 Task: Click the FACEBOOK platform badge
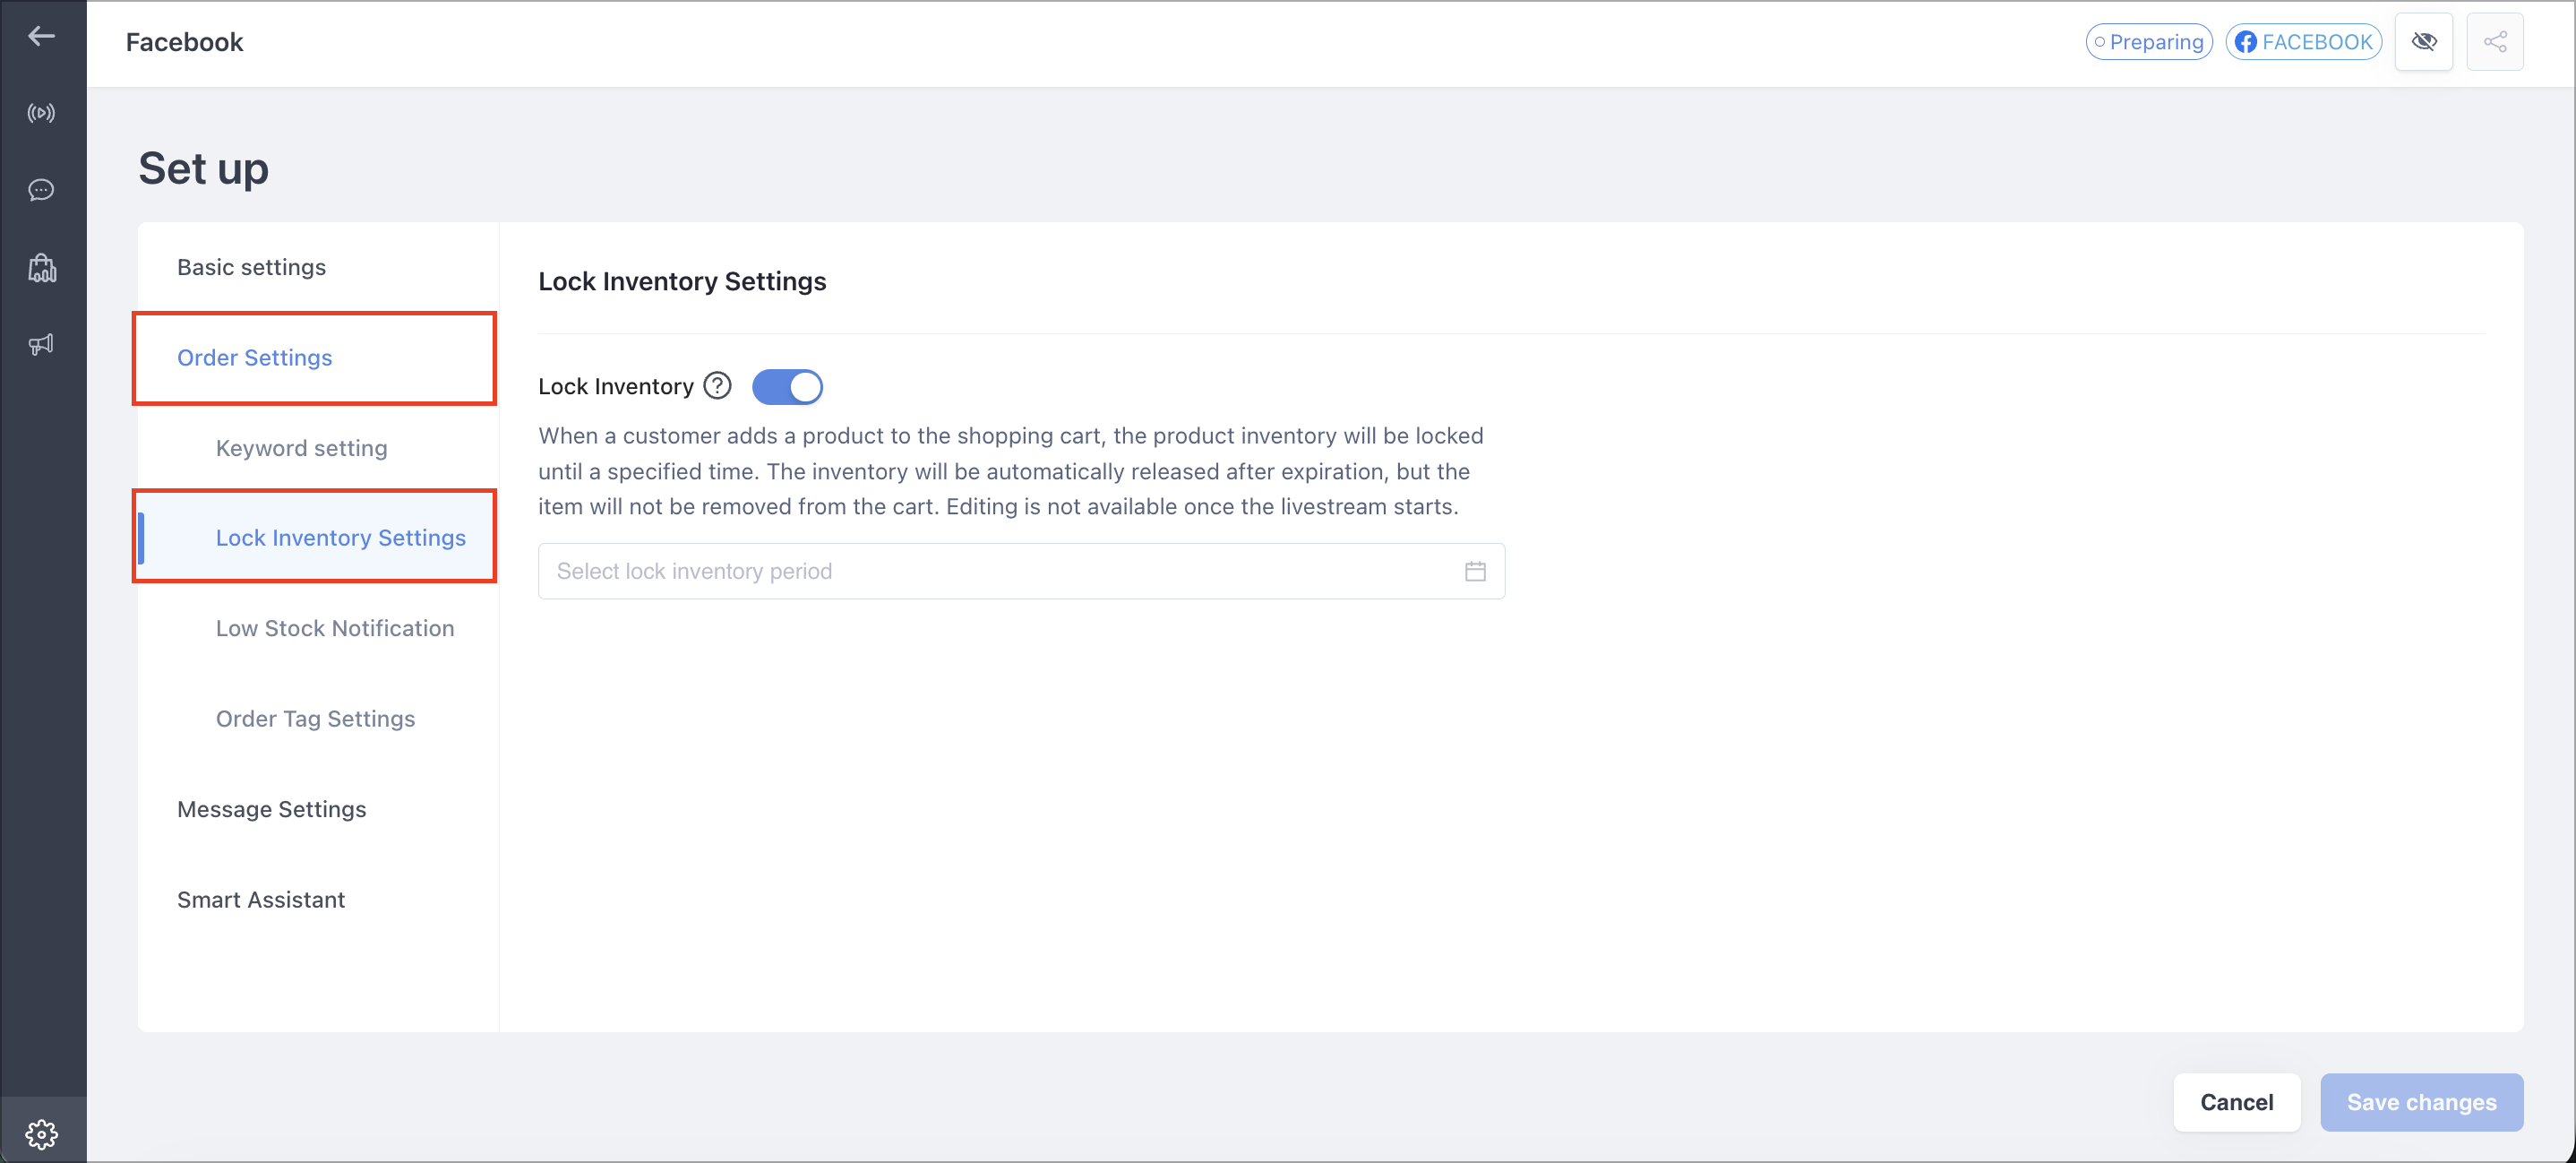[x=2303, y=42]
